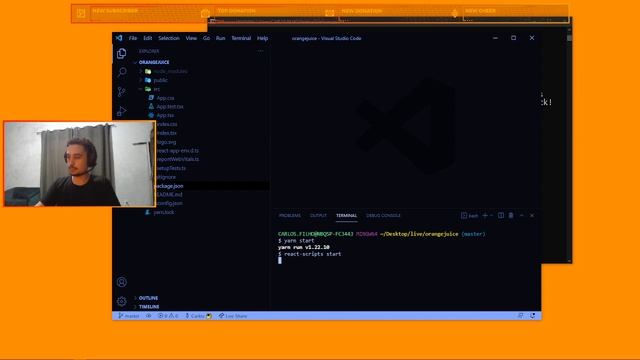
Task: Click the notifications bell in the status bar
Action: tap(533, 316)
